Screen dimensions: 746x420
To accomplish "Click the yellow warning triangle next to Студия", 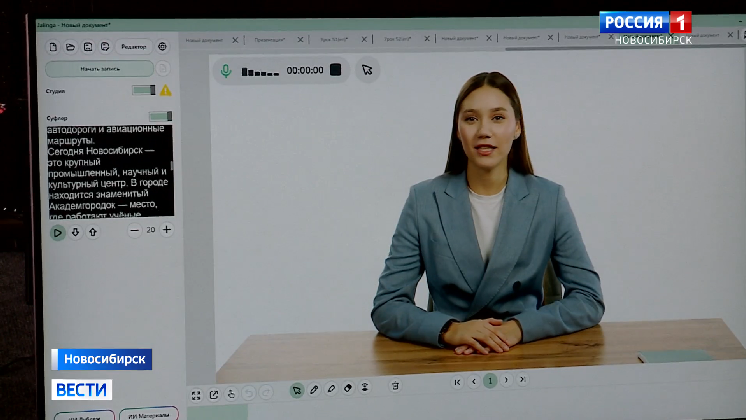I will click(x=166, y=90).
